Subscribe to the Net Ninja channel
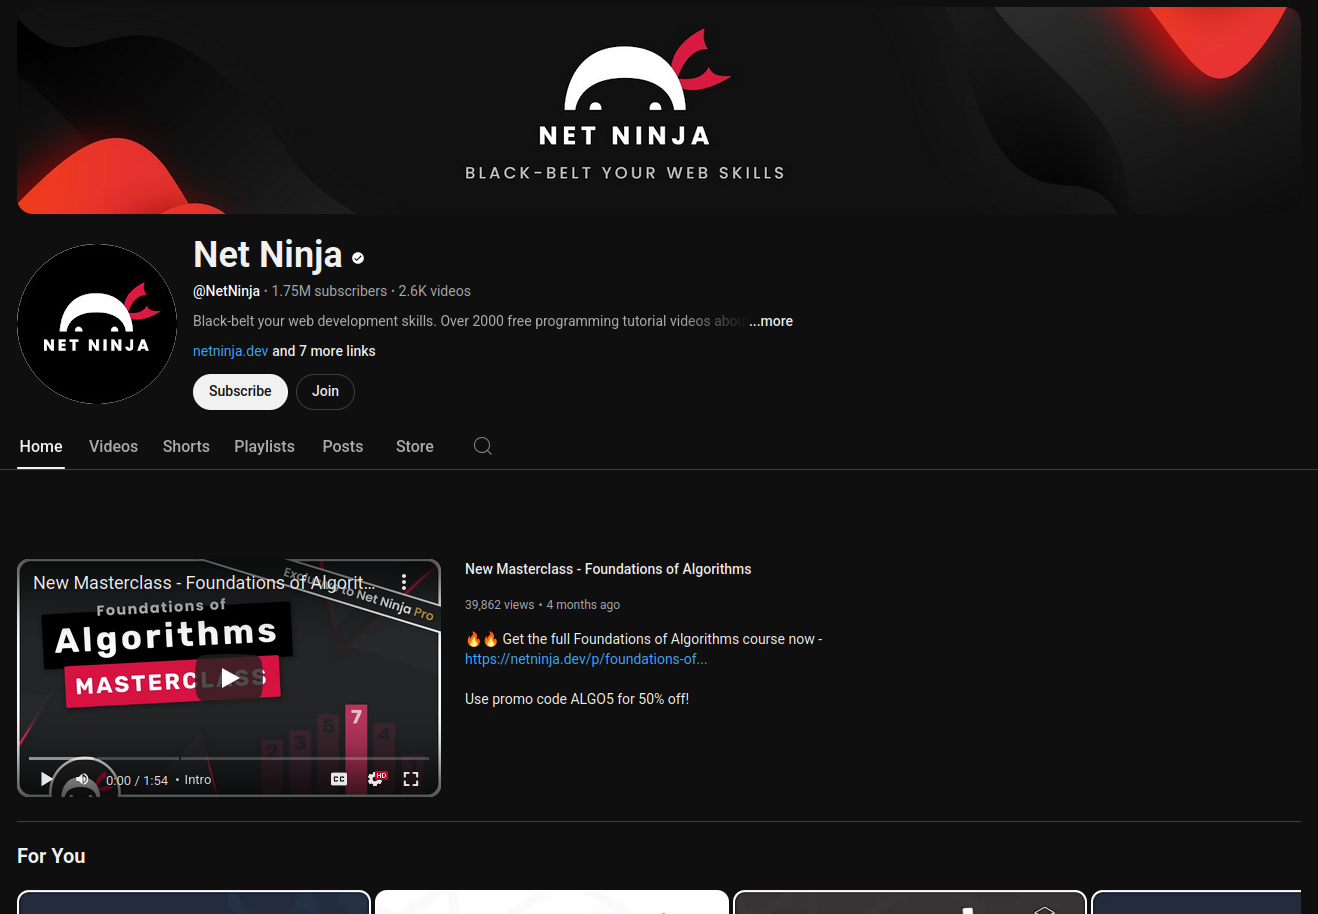Viewport: 1318px width, 914px height. [240, 391]
